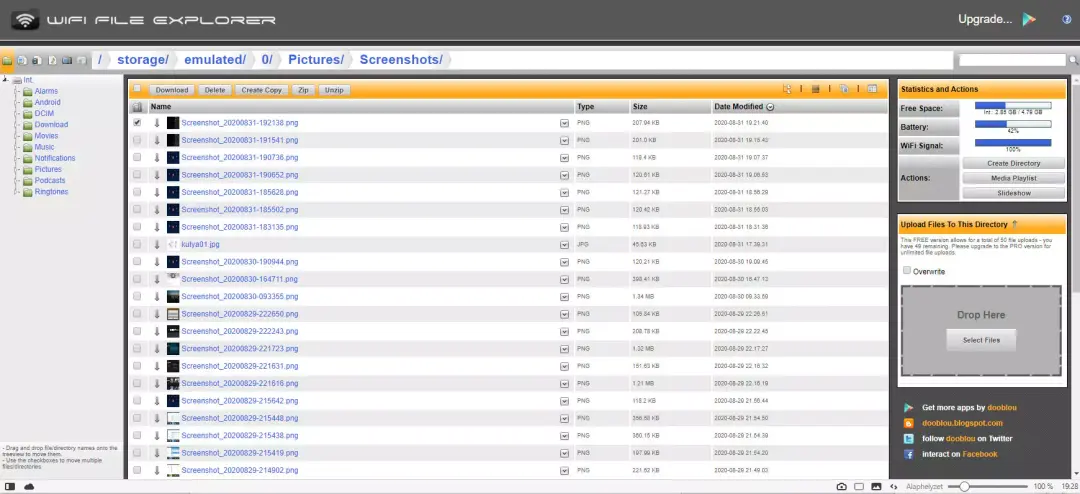
Task: Open thumbnail of Screenshot_20200830-093355.png
Action: (173, 296)
